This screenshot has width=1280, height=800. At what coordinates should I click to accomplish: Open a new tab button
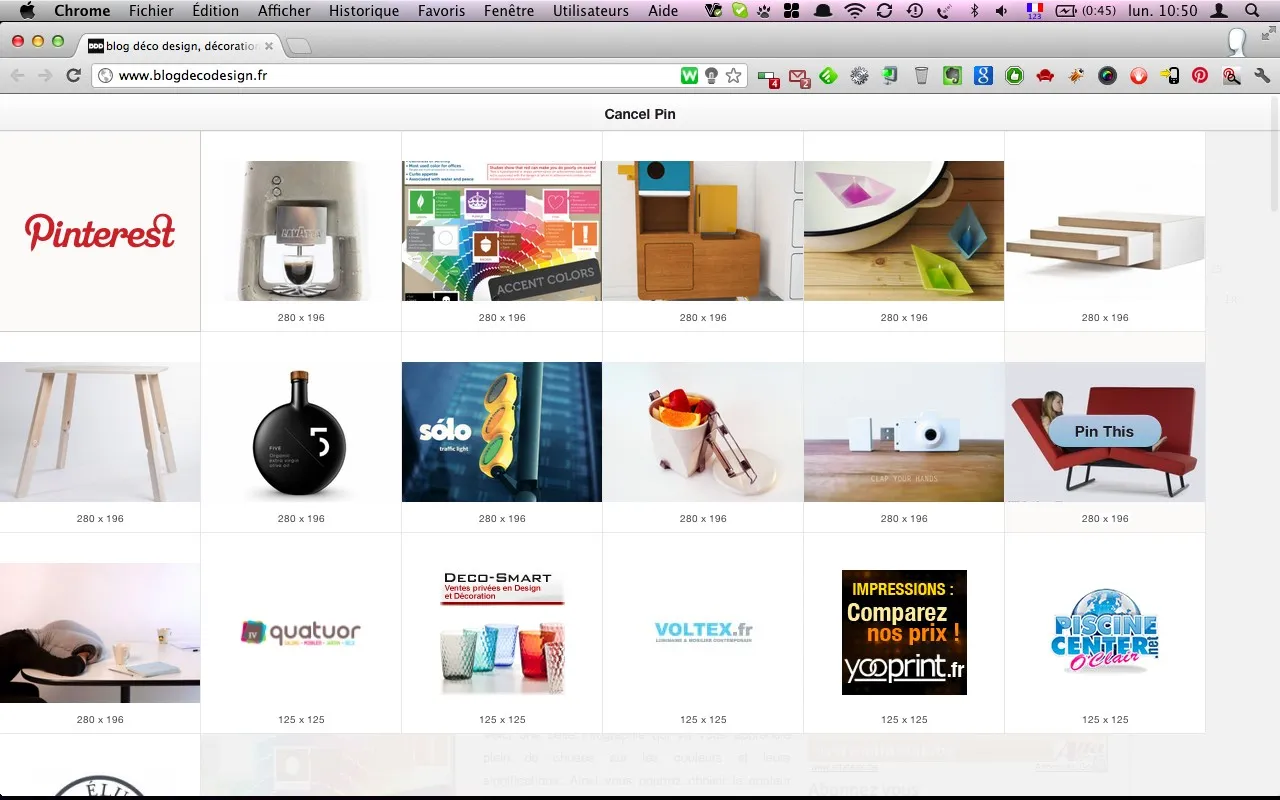tap(298, 46)
